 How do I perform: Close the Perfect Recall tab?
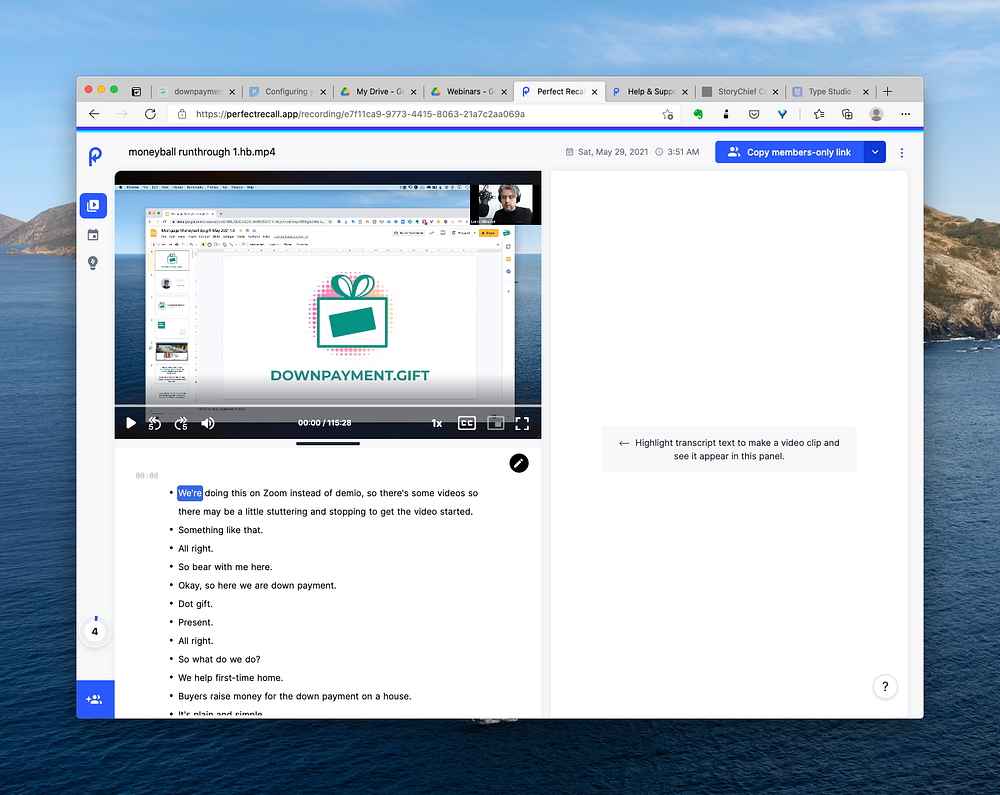coord(594,92)
